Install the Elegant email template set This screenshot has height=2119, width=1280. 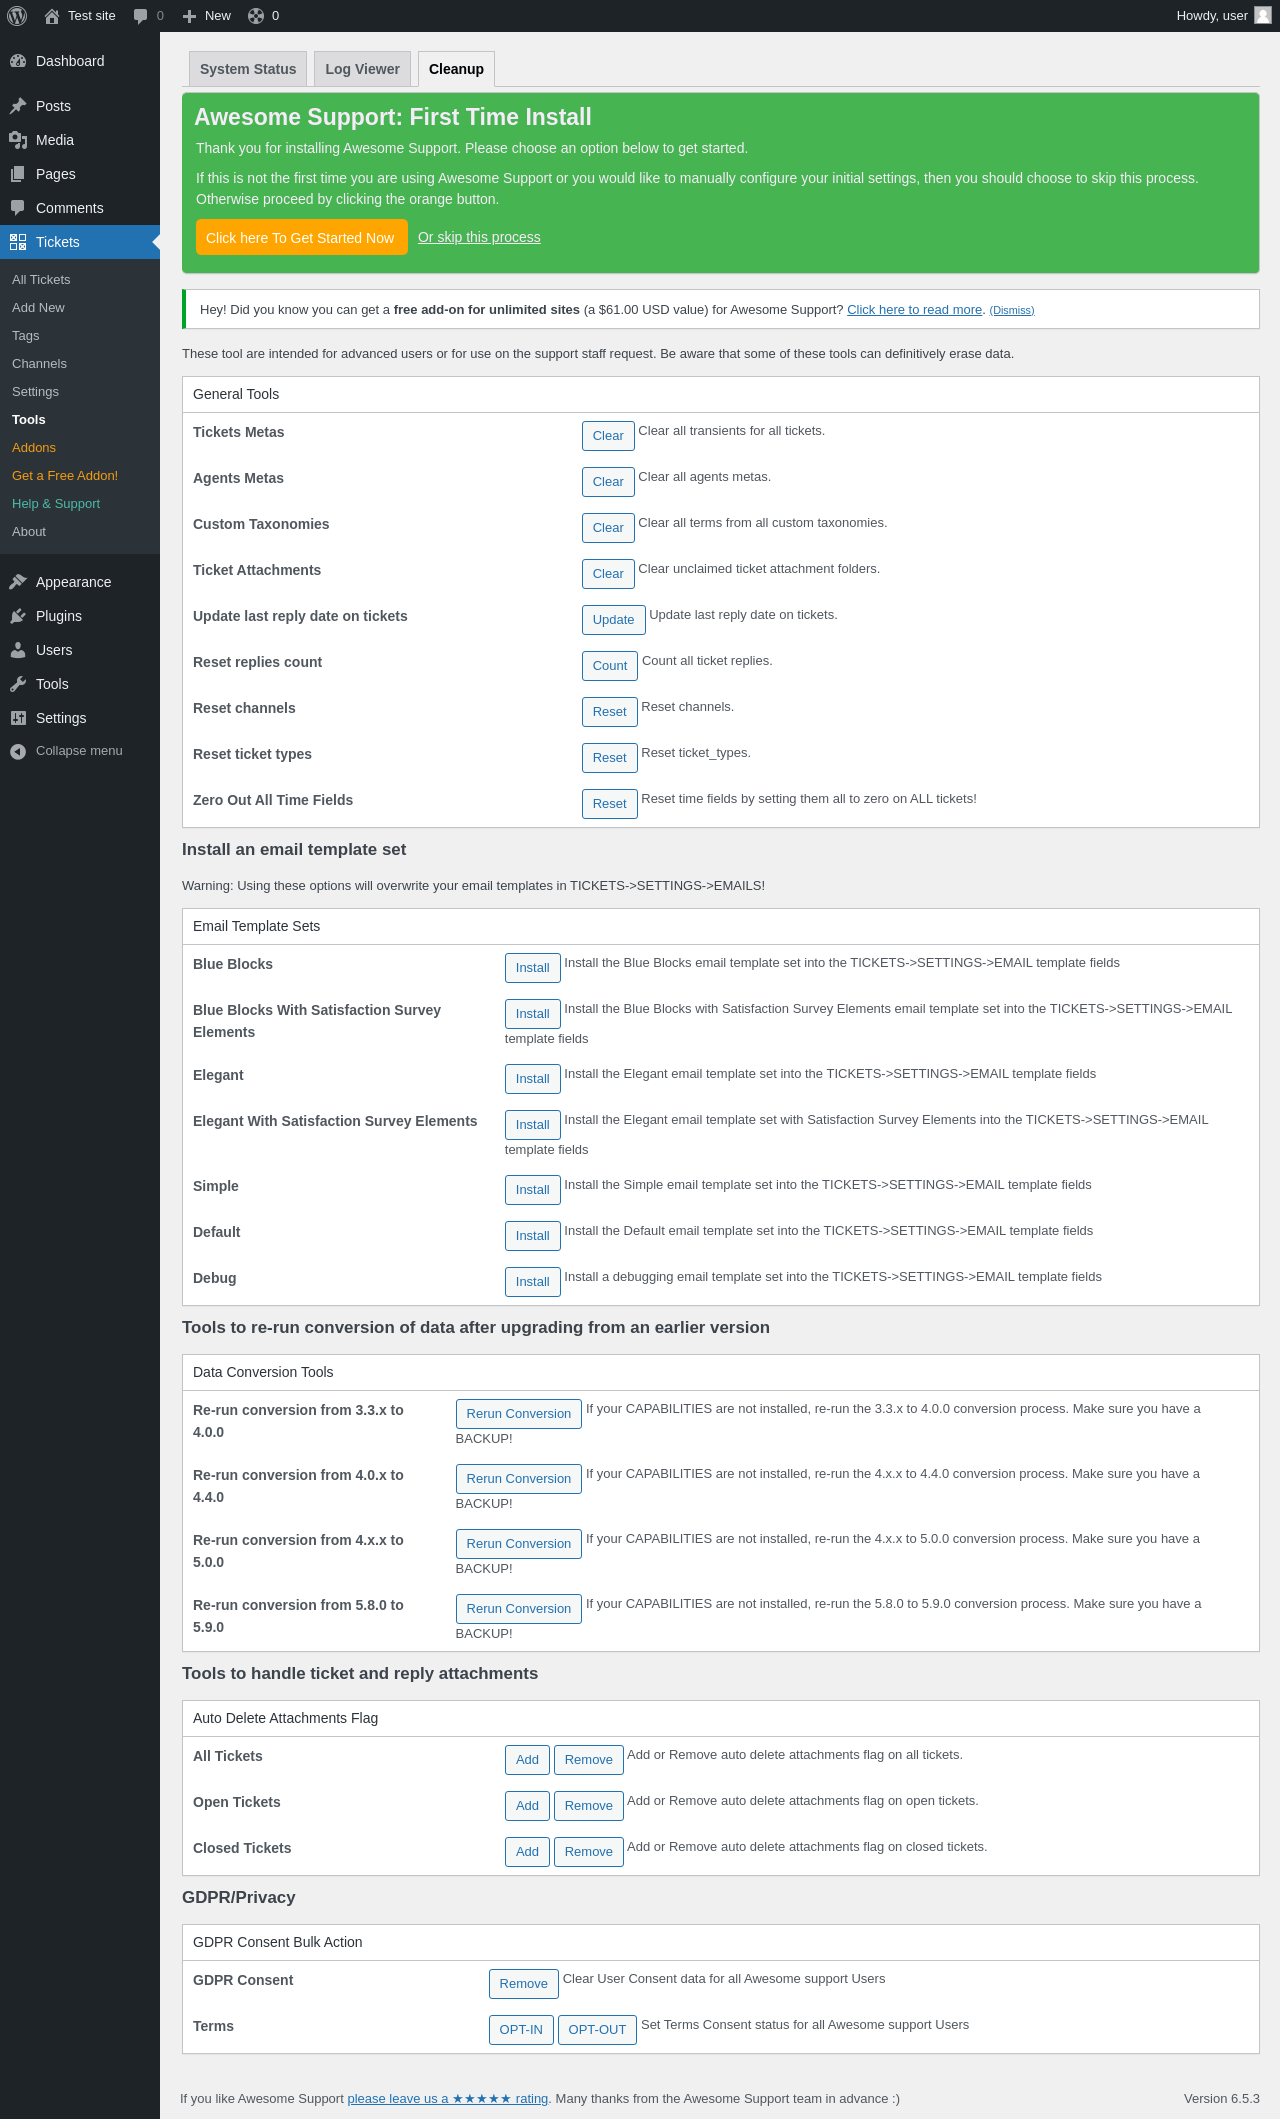coord(532,1079)
